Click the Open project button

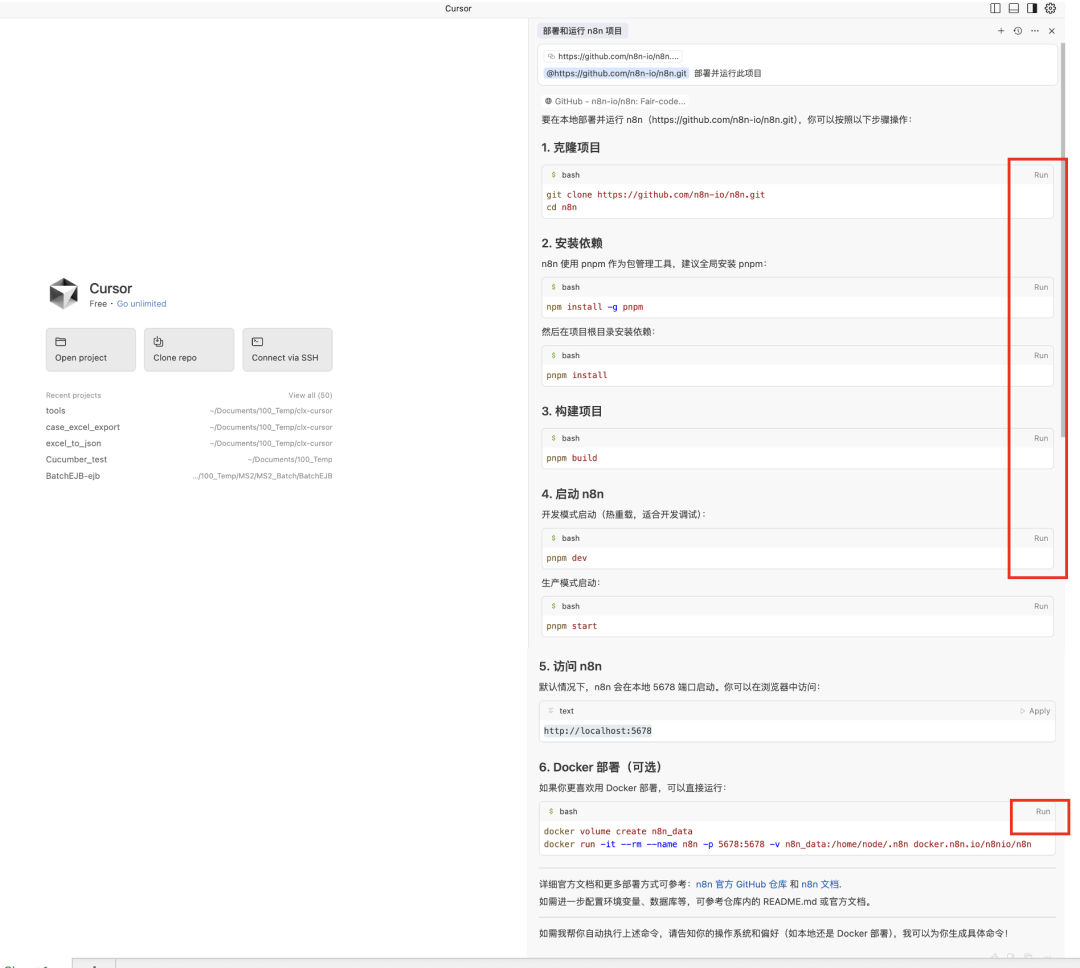coord(91,350)
